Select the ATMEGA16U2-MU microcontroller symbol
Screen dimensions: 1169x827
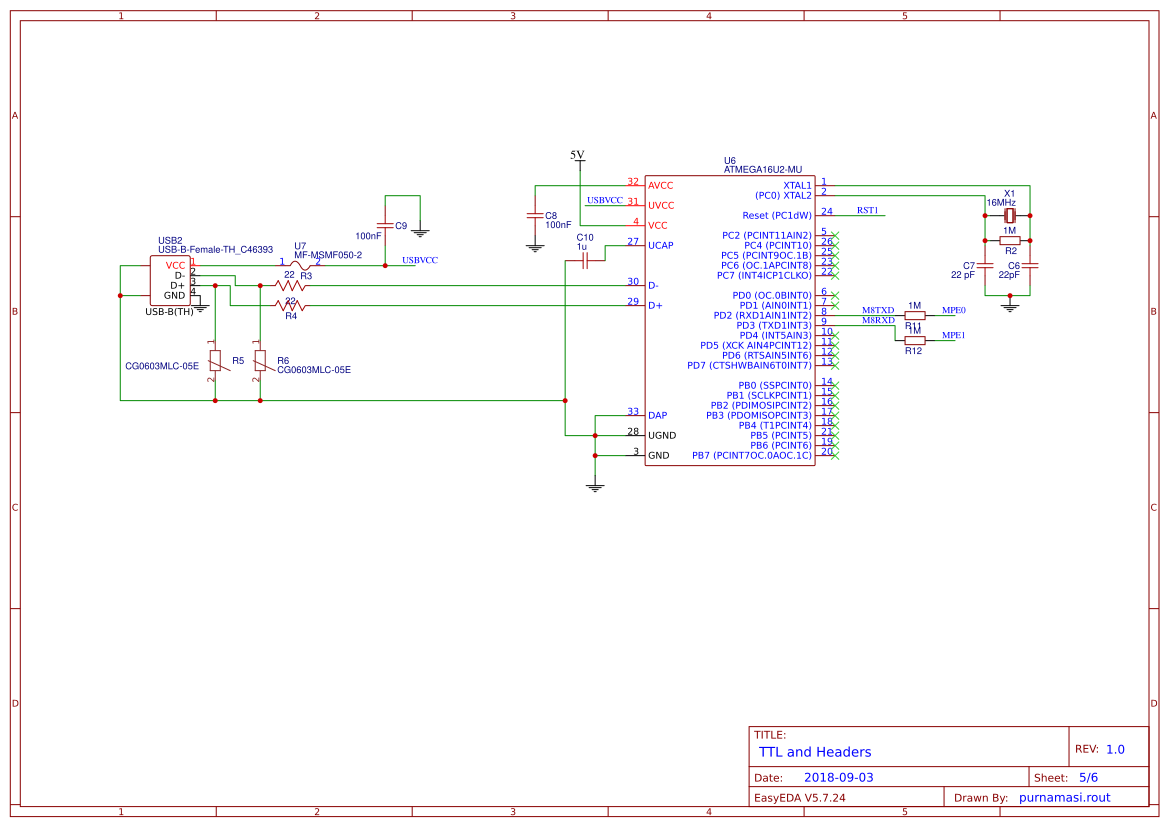pos(730,320)
